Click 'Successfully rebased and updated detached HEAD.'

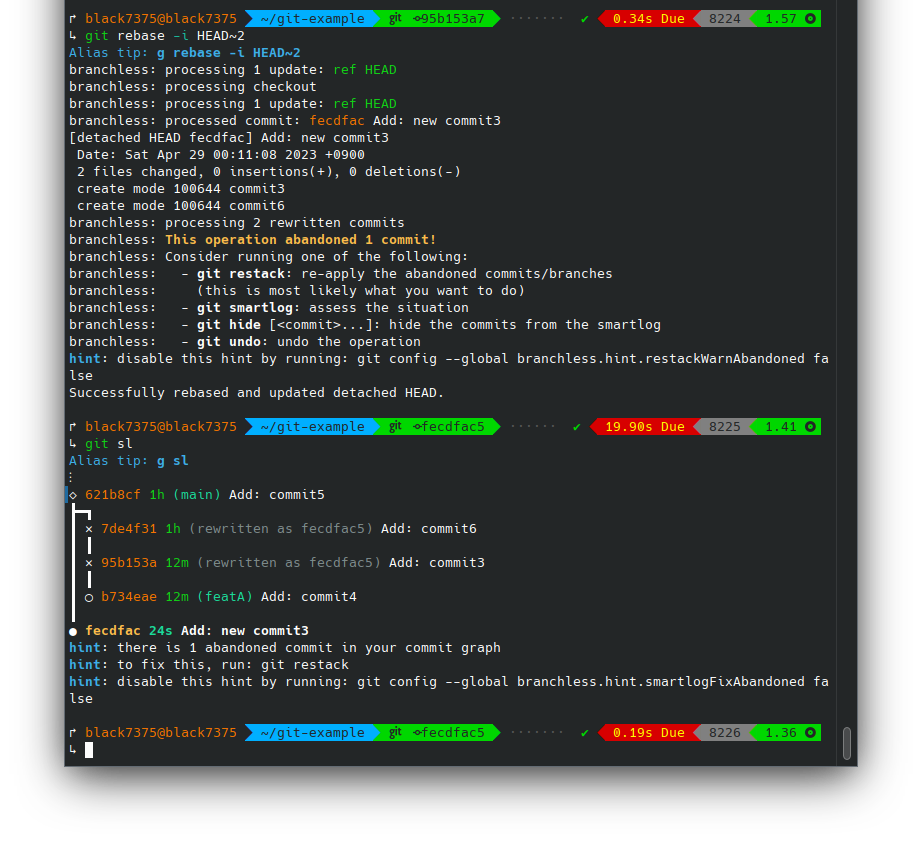click(x=256, y=393)
